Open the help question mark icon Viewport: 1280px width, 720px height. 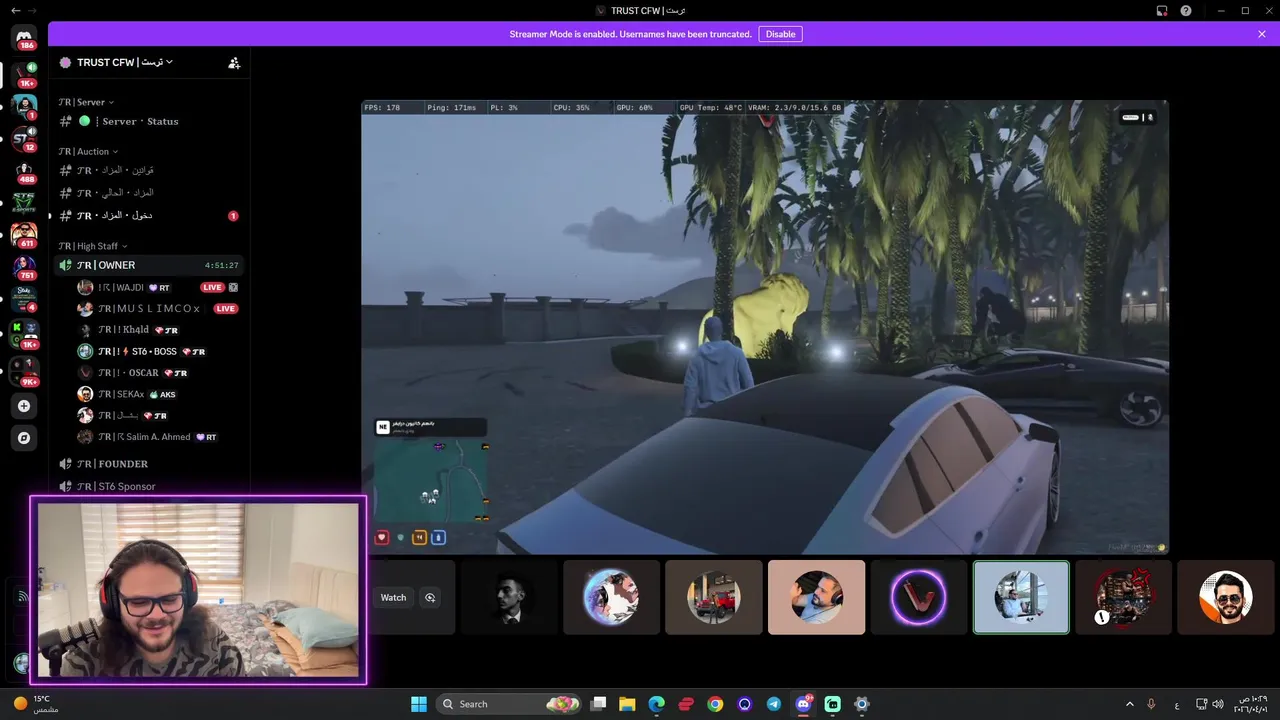coord(1186,10)
